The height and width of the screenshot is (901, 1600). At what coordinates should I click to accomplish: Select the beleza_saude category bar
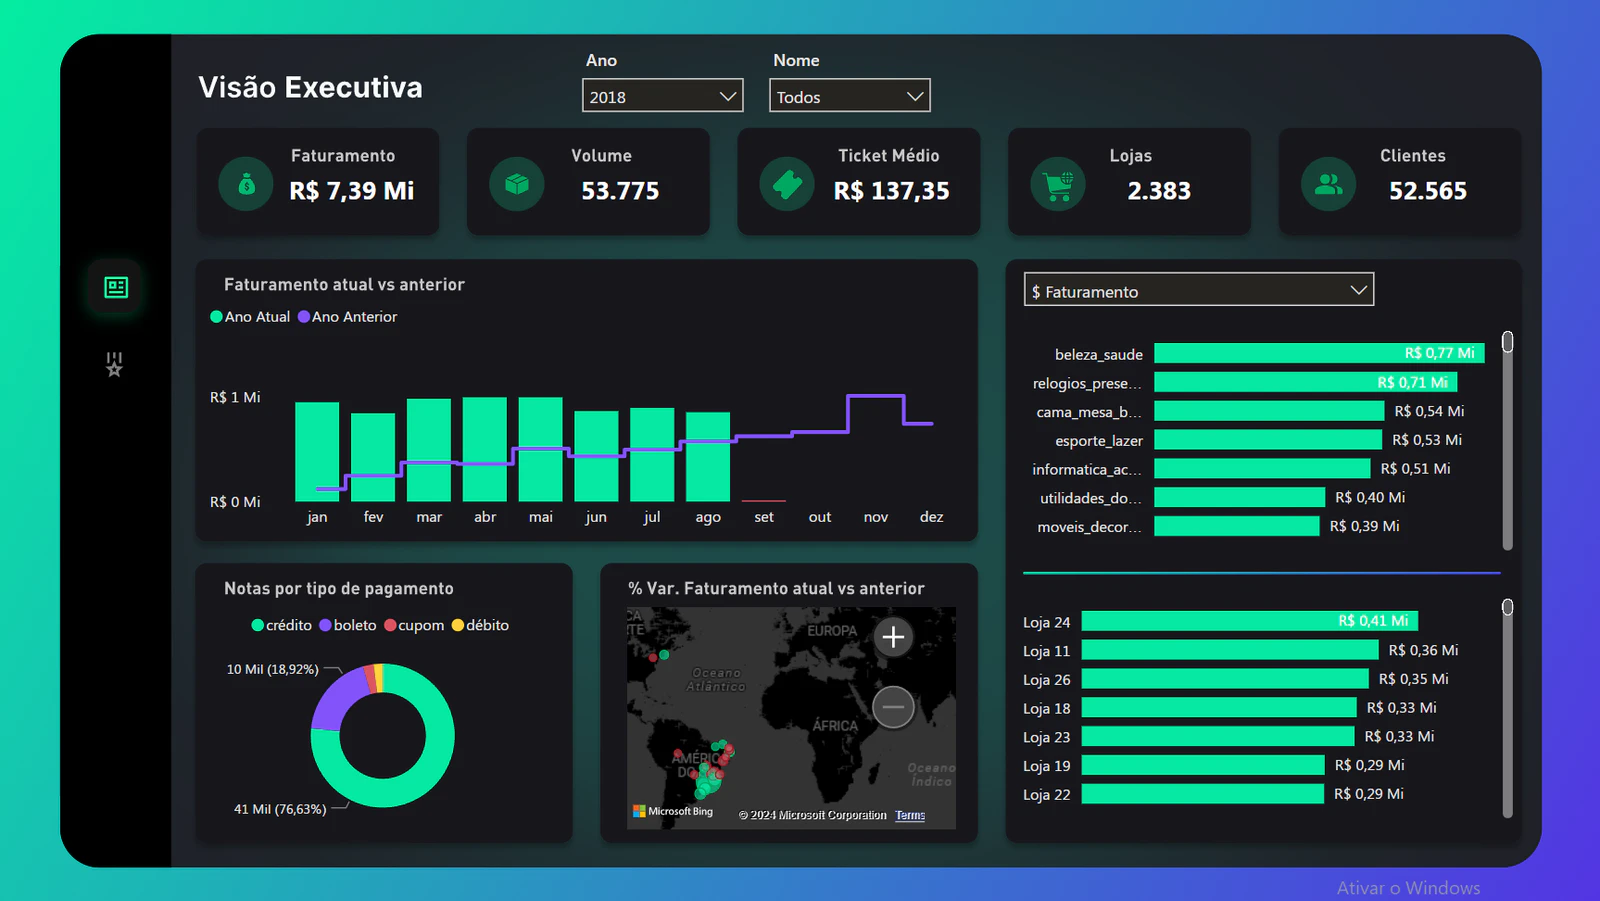1319,353
